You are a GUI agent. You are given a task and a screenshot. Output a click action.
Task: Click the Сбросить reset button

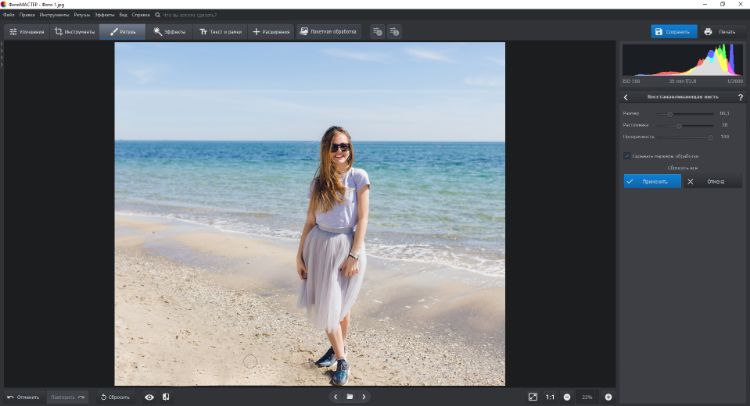point(114,397)
